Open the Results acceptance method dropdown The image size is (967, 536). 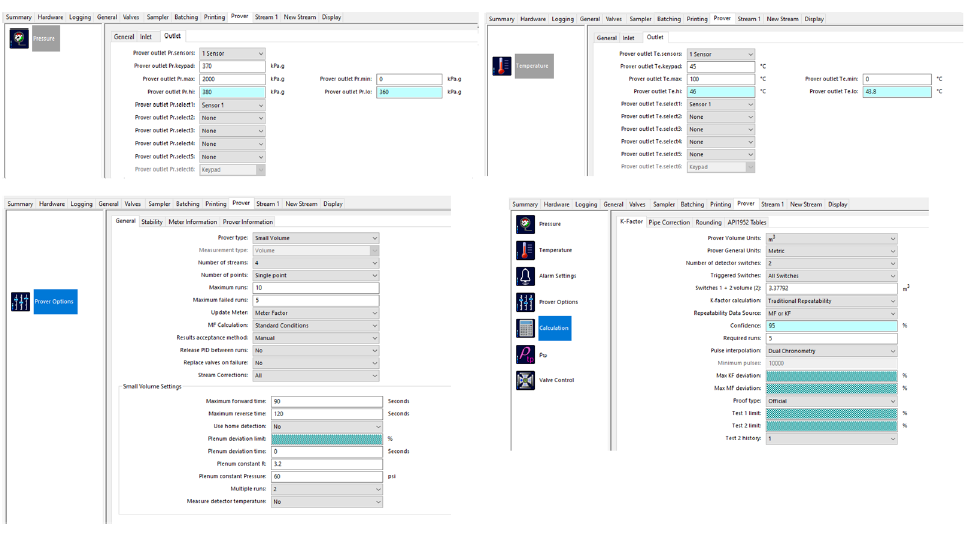(316, 338)
